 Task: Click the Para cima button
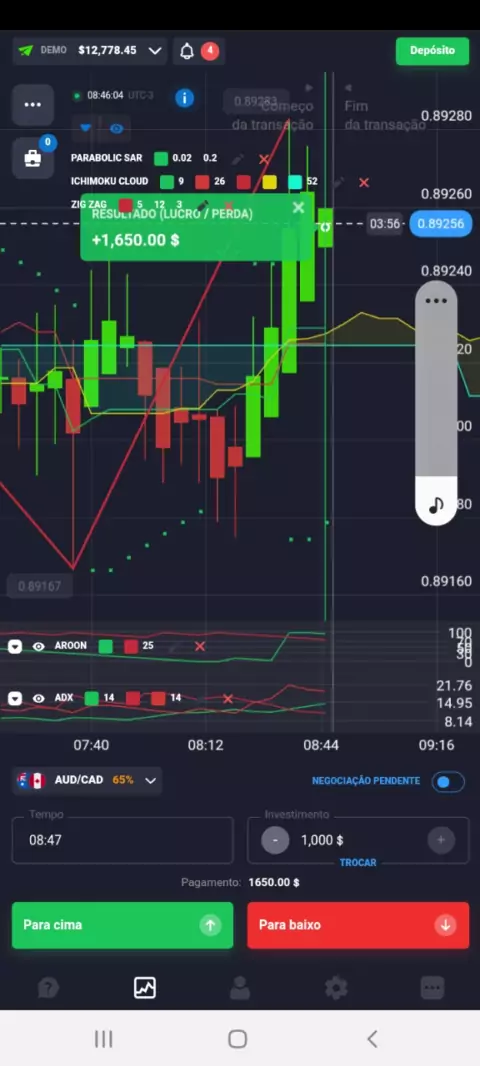[122, 925]
